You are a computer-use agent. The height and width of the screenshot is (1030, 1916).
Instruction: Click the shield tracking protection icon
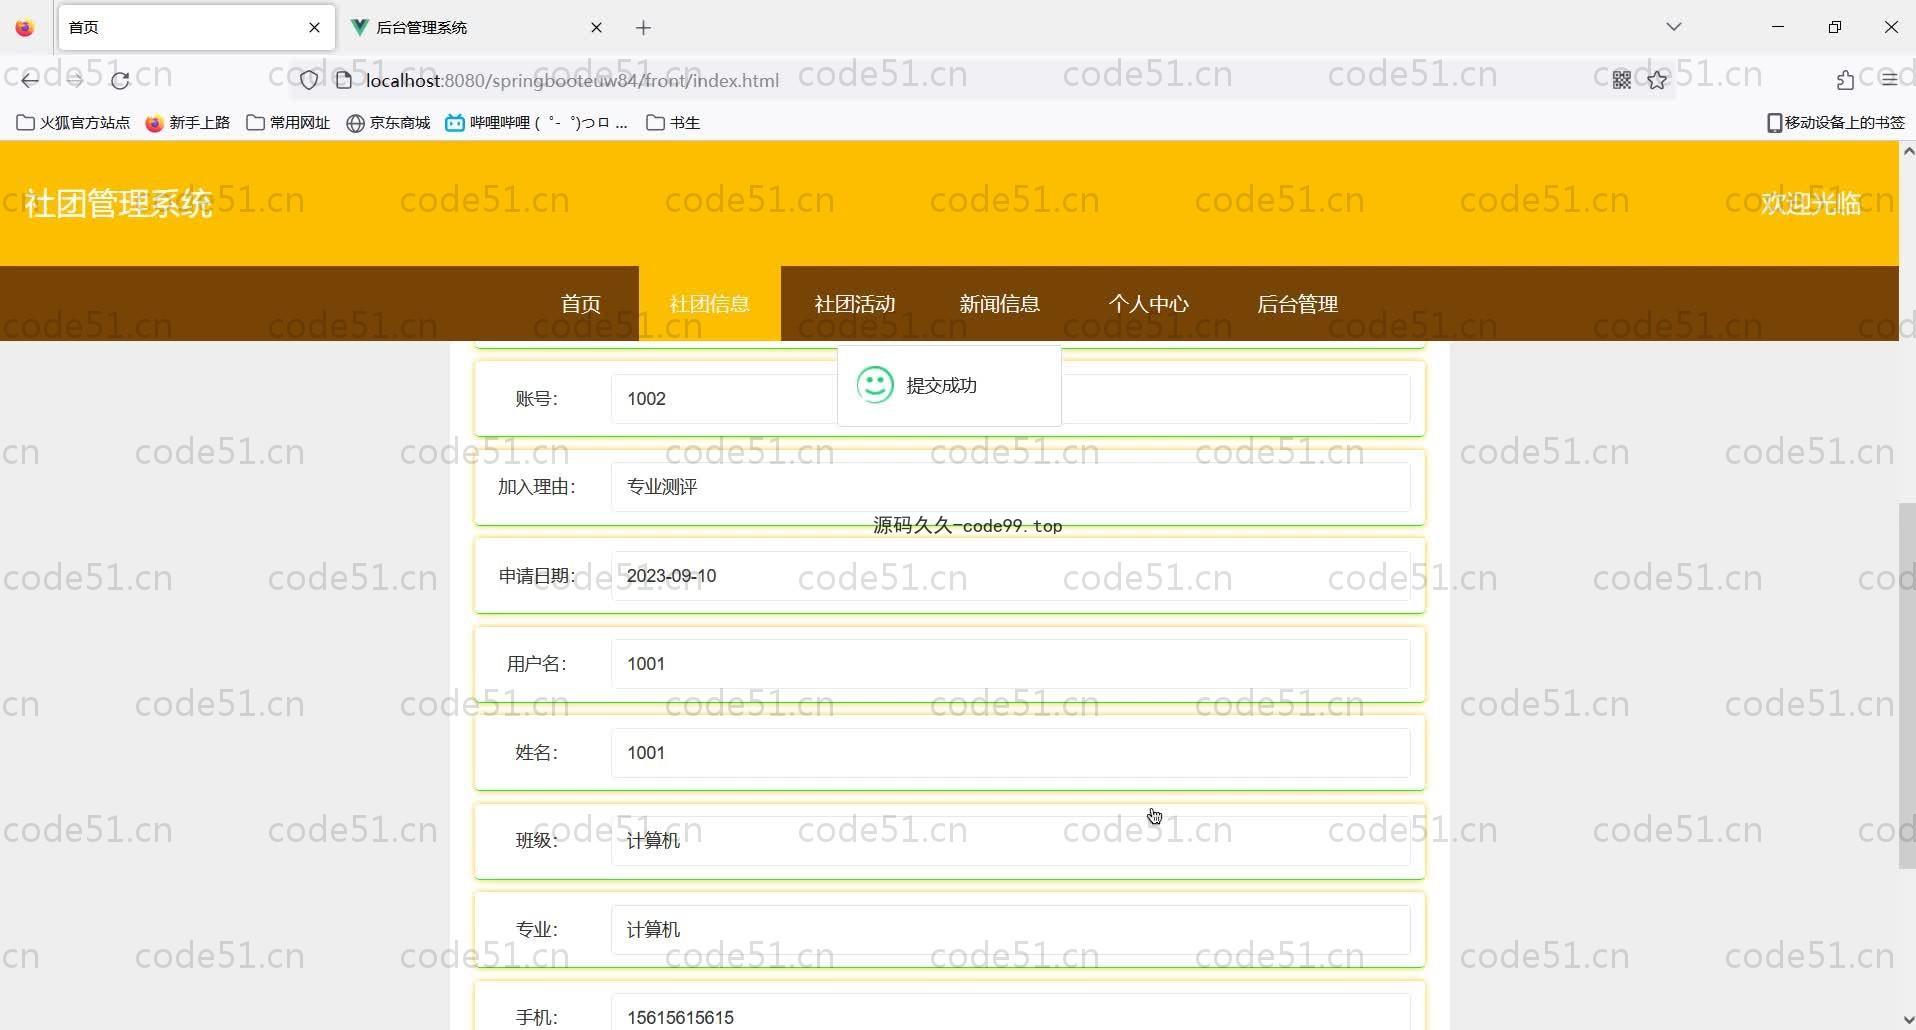tap(309, 80)
